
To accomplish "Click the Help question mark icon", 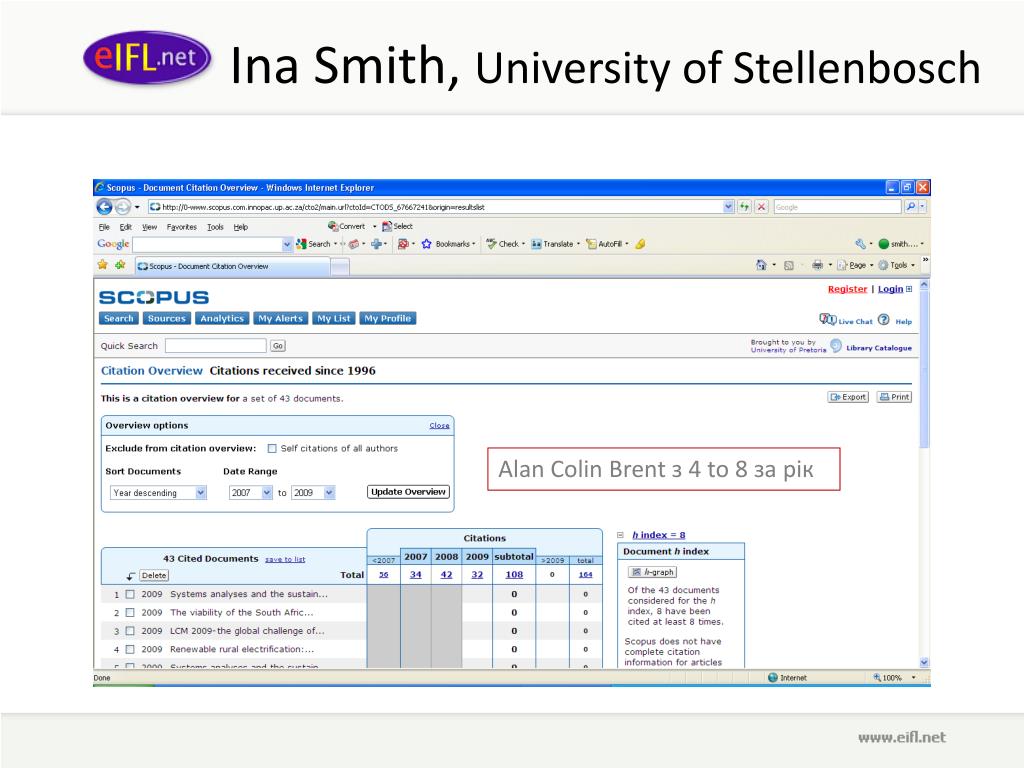I will coord(884,319).
